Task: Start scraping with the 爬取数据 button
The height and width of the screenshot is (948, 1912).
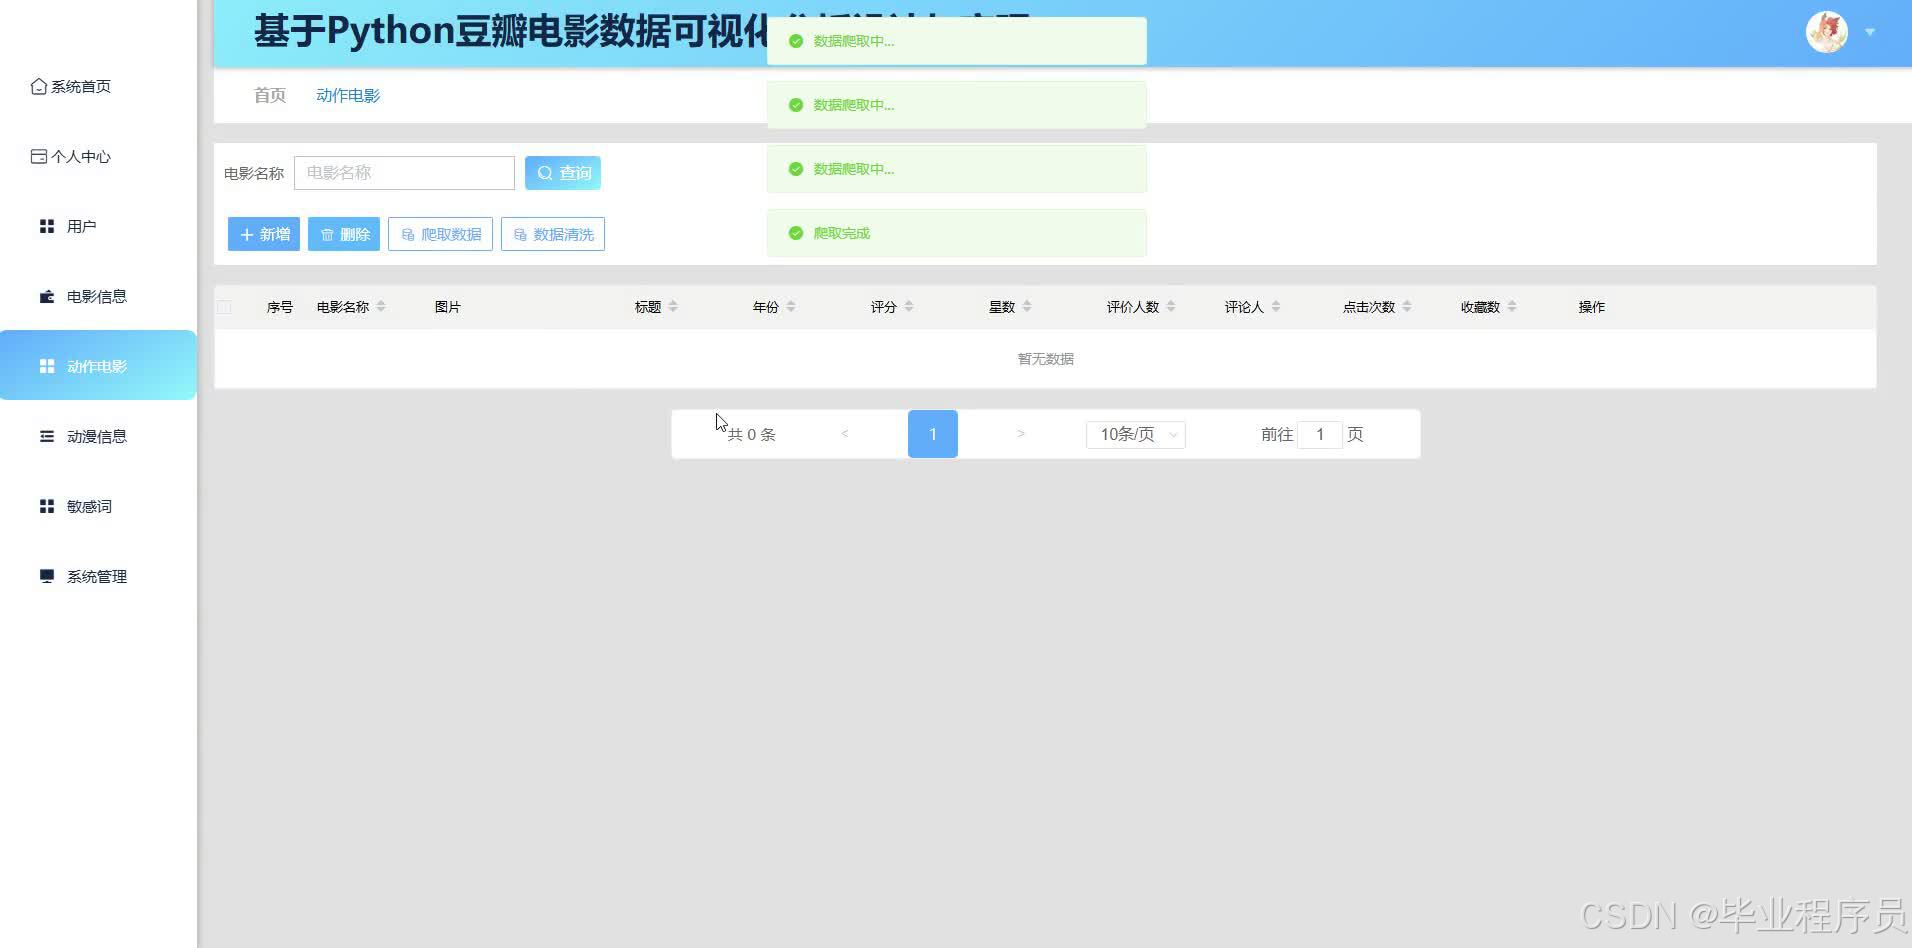Action: pos(440,234)
